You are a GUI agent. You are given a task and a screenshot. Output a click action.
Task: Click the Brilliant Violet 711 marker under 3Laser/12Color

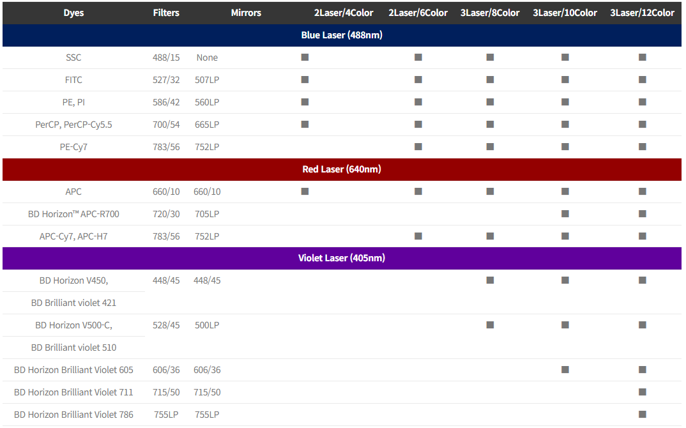(642, 392)
